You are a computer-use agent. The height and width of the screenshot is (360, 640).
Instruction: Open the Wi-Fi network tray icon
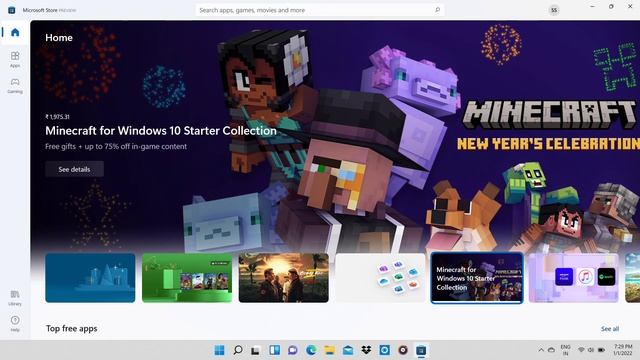[581, 350]
